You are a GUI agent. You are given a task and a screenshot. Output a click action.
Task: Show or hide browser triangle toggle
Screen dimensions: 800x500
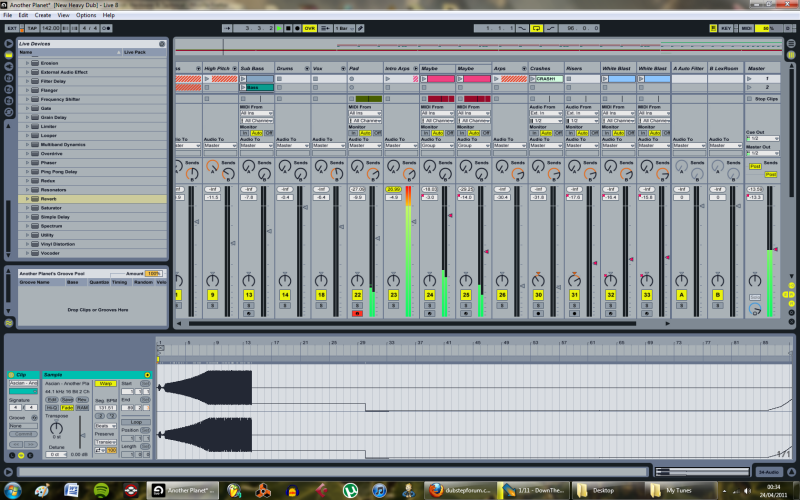(x=9, y=43)
